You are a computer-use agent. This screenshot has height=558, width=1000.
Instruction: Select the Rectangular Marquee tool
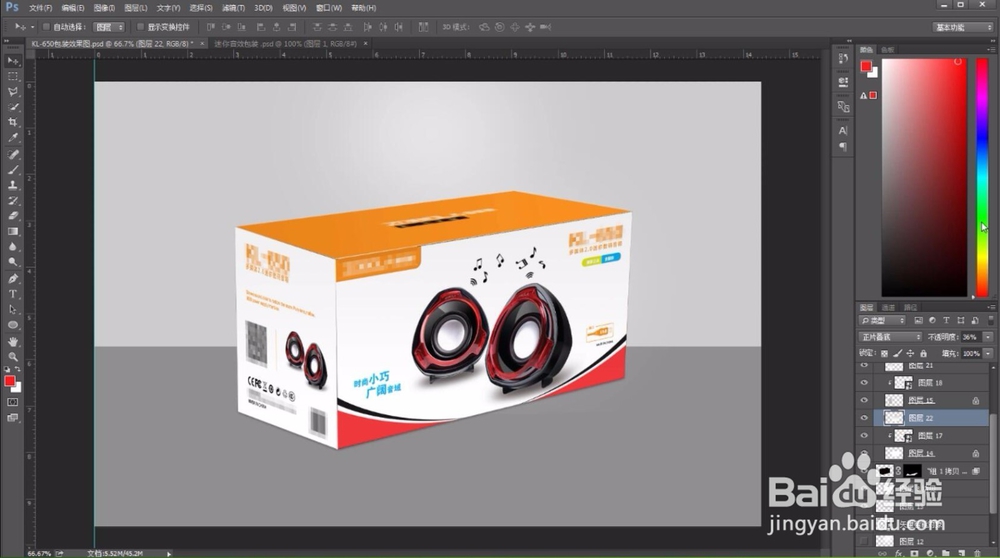(x=13, y=76)
